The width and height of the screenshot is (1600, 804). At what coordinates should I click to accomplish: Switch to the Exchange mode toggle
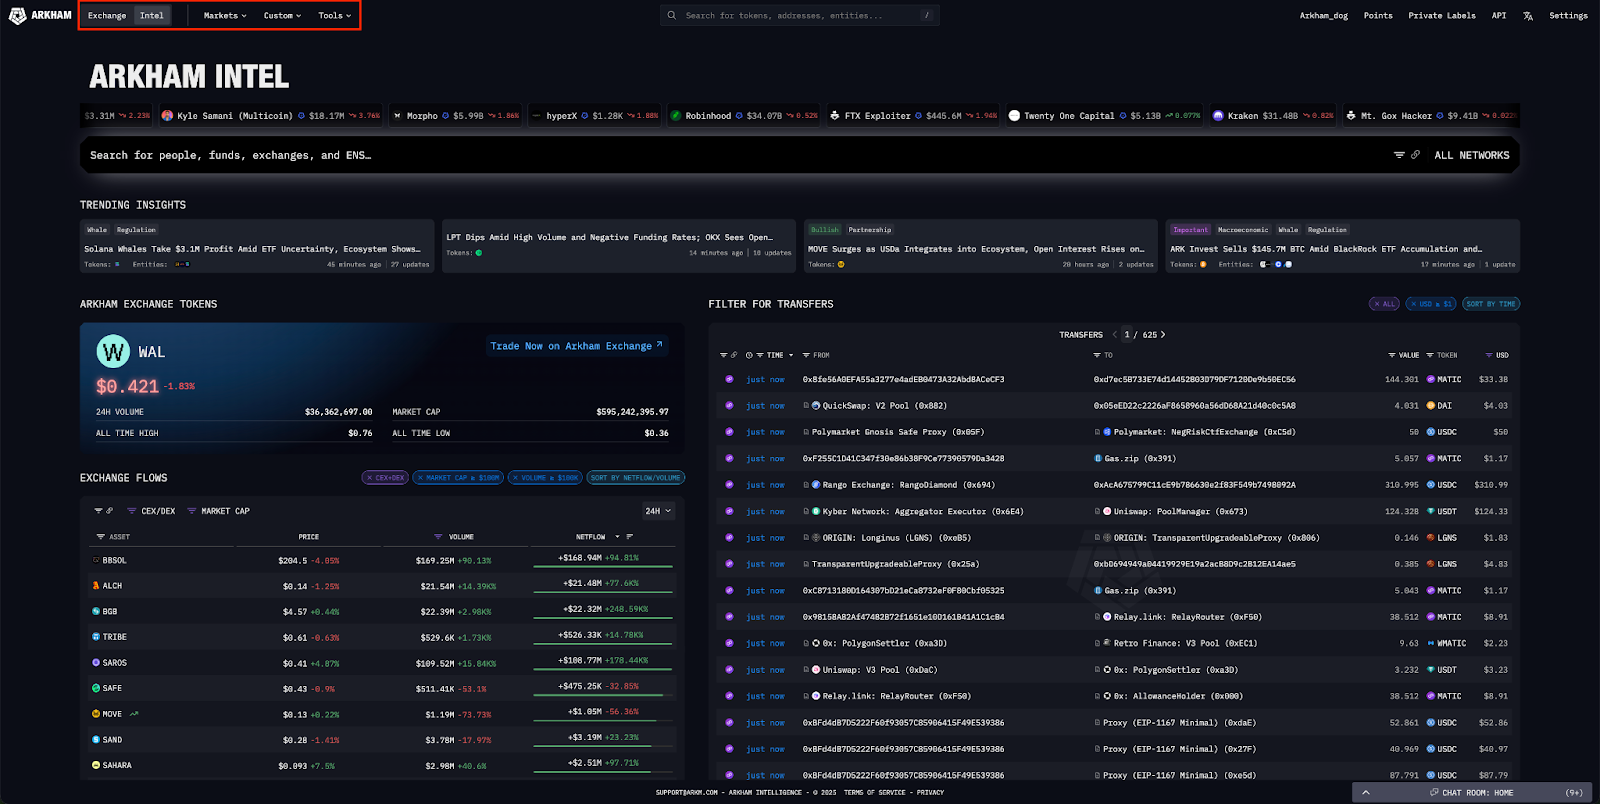tap(107, 16)
